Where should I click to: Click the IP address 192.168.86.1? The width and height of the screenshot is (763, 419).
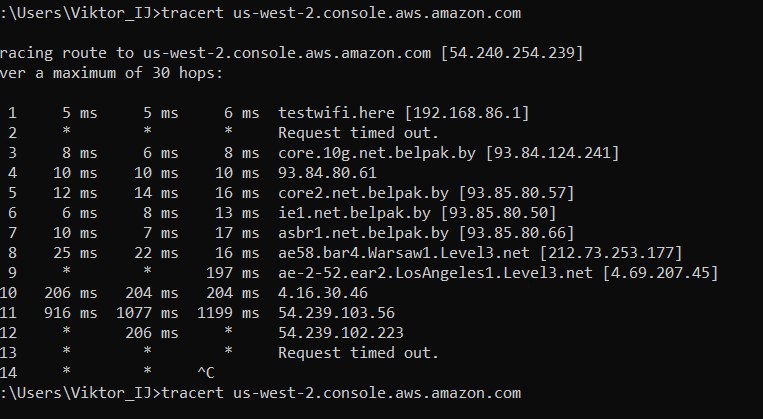[x=467, y=112]
